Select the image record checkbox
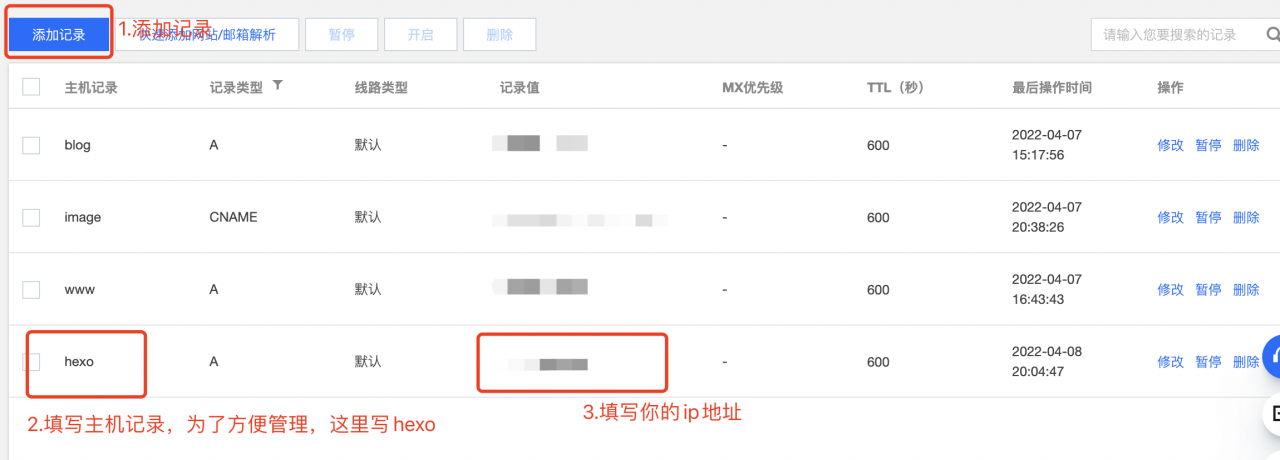1280x460 pixels. (x=31, y=217)
